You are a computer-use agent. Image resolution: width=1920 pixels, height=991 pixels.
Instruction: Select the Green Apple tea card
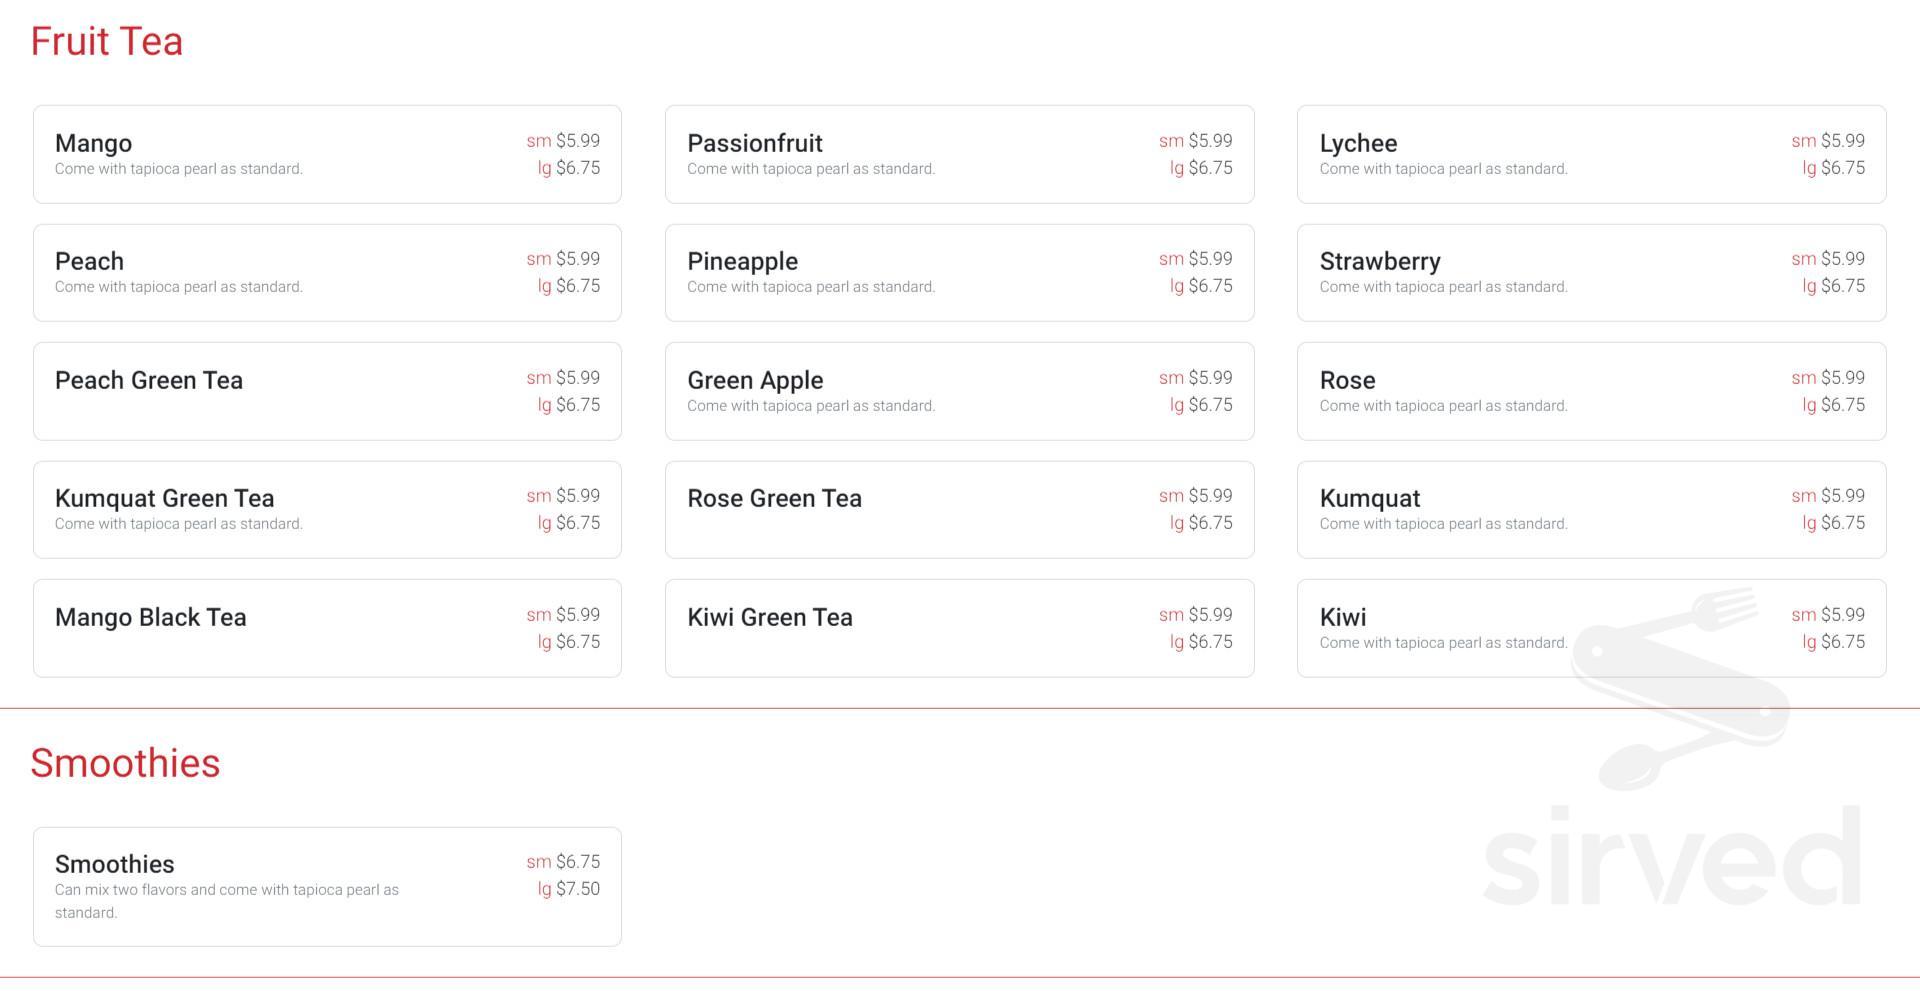click(x=959, y=391)
